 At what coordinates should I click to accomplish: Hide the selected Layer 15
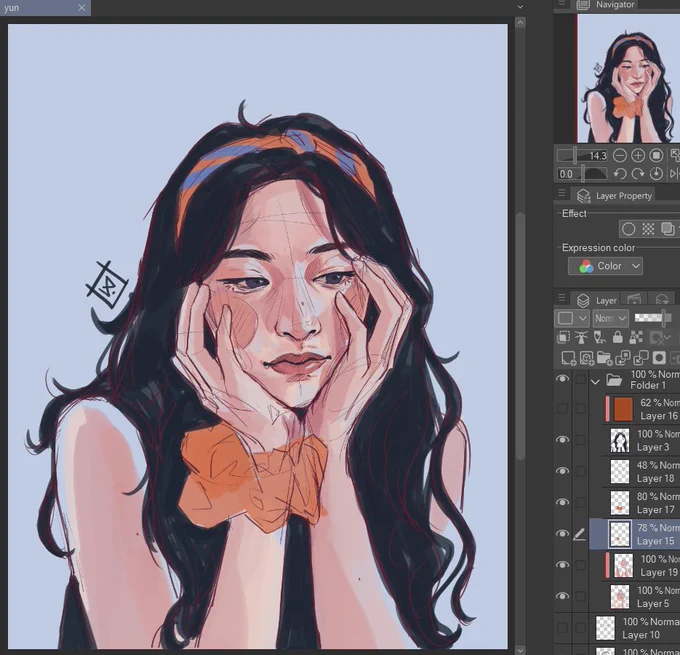click(x=562, y=534)
